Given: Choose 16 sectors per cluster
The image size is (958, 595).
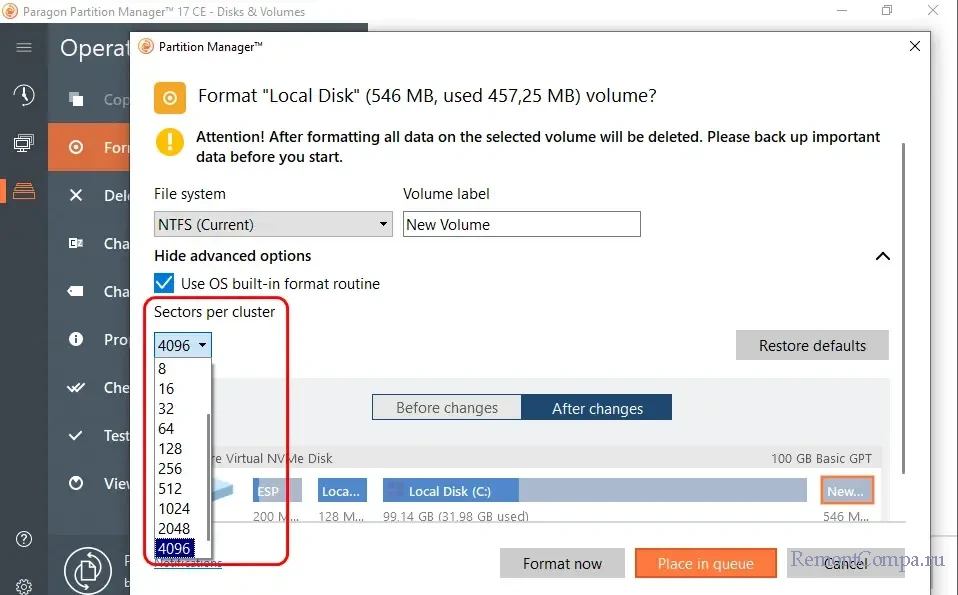Looking at the screenshot, I should [181, 389].
